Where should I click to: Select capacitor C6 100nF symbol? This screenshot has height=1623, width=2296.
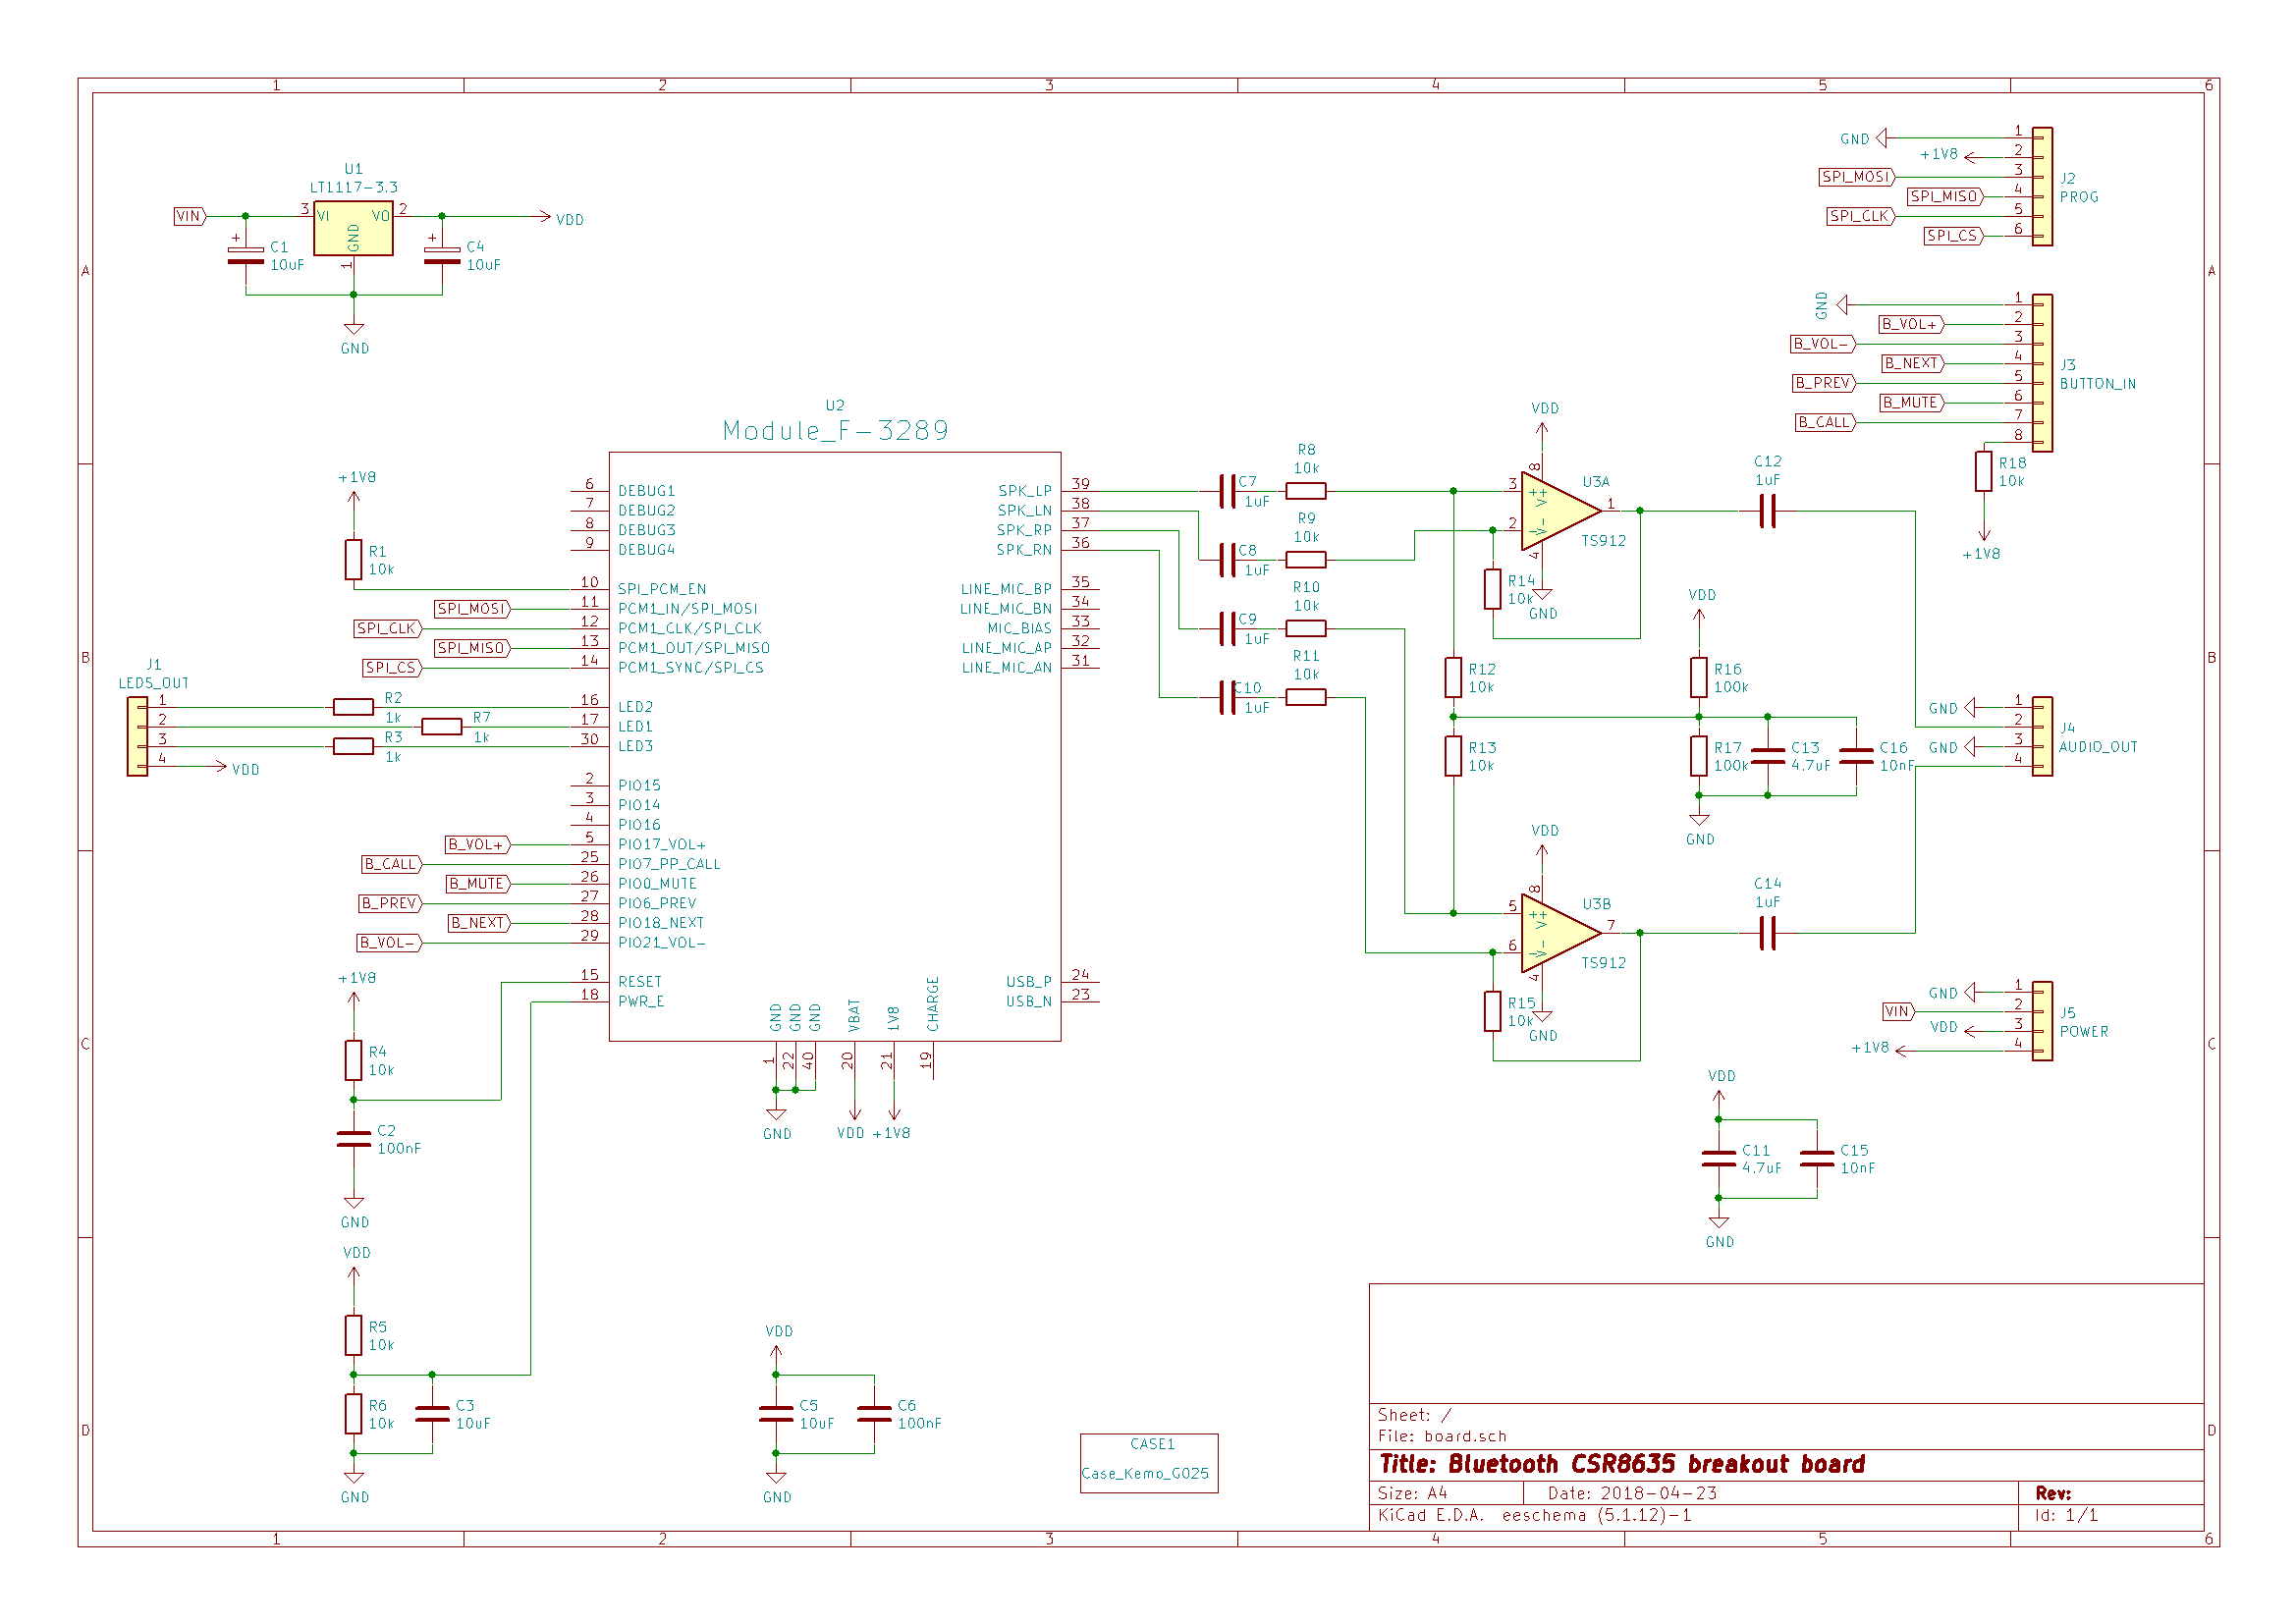[874, 1414]
